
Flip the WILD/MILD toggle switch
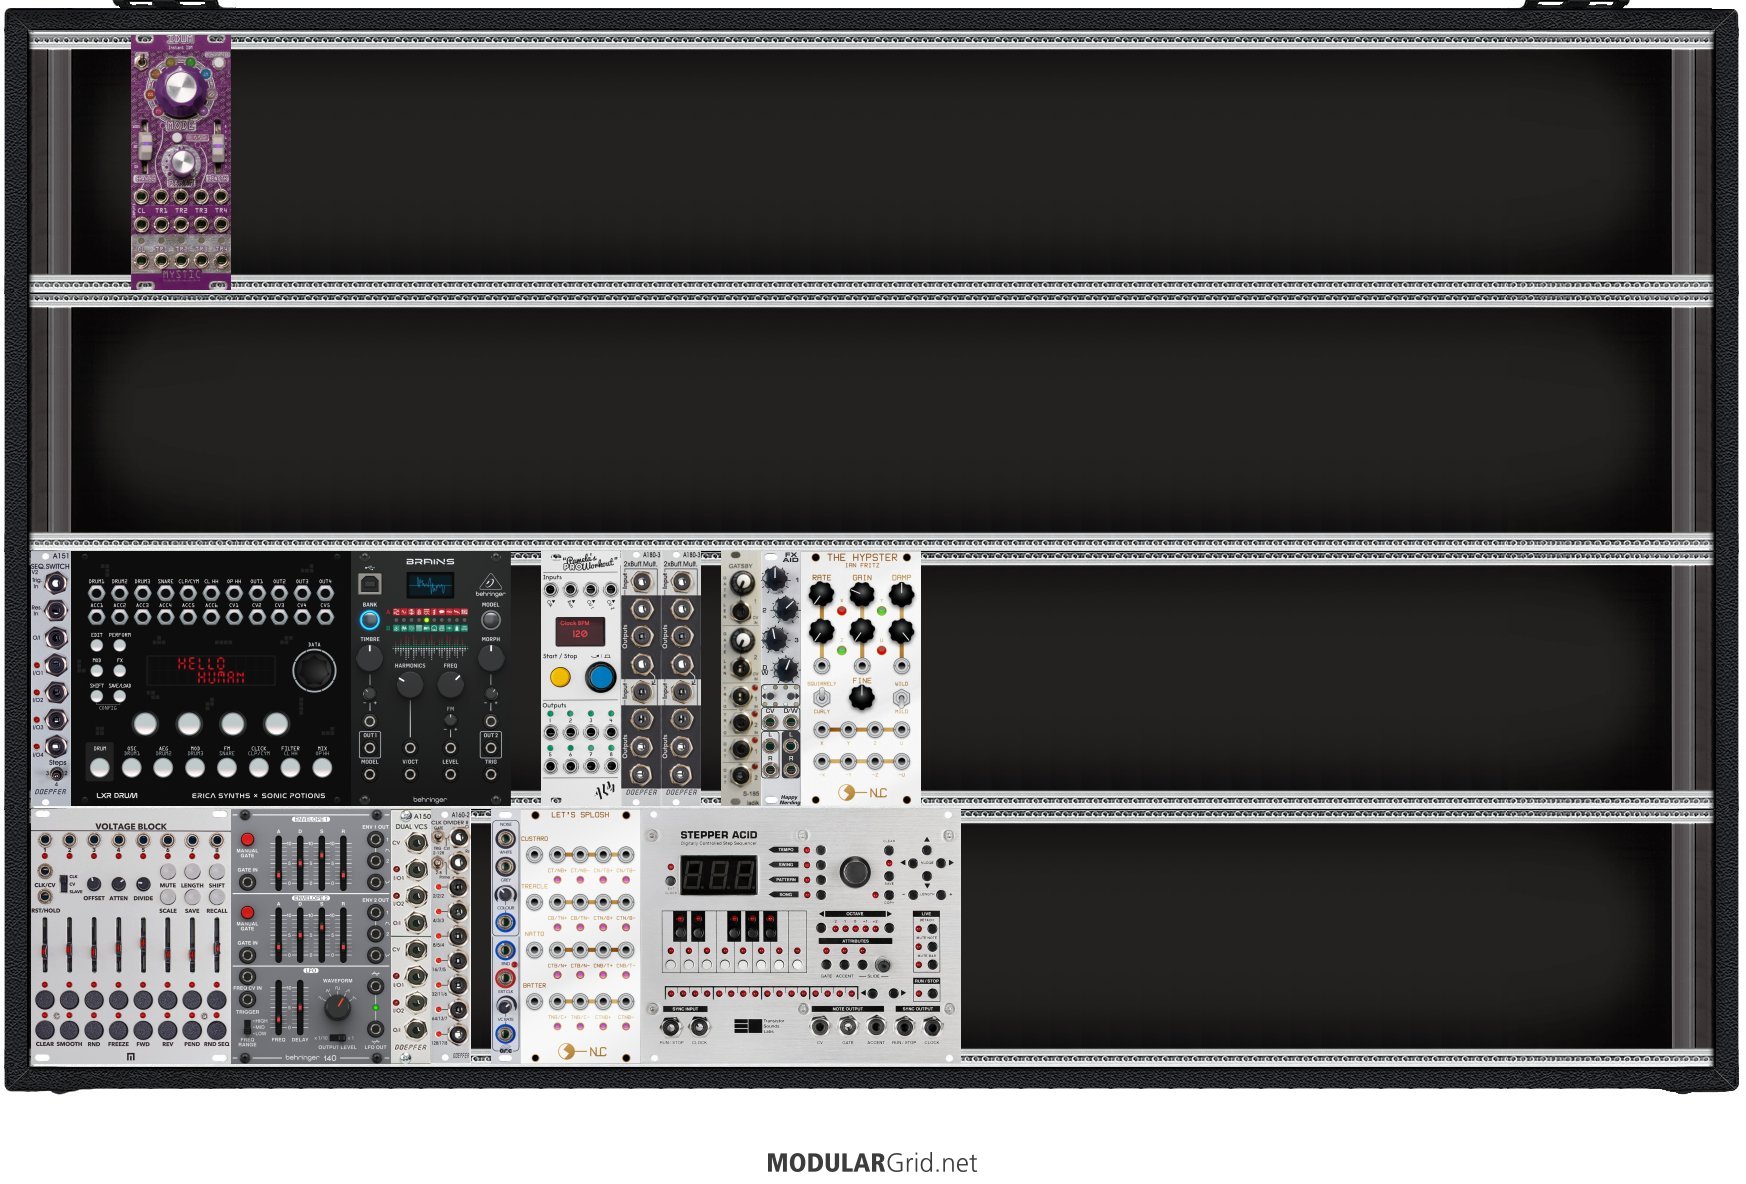coord(901,697)
